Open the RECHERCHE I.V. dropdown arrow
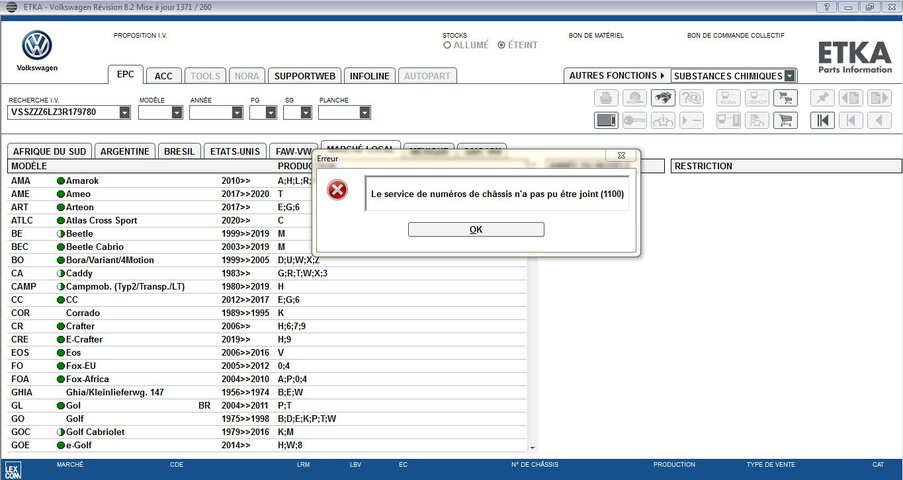The height and width of the screenshot is (480, 903). 124,112
